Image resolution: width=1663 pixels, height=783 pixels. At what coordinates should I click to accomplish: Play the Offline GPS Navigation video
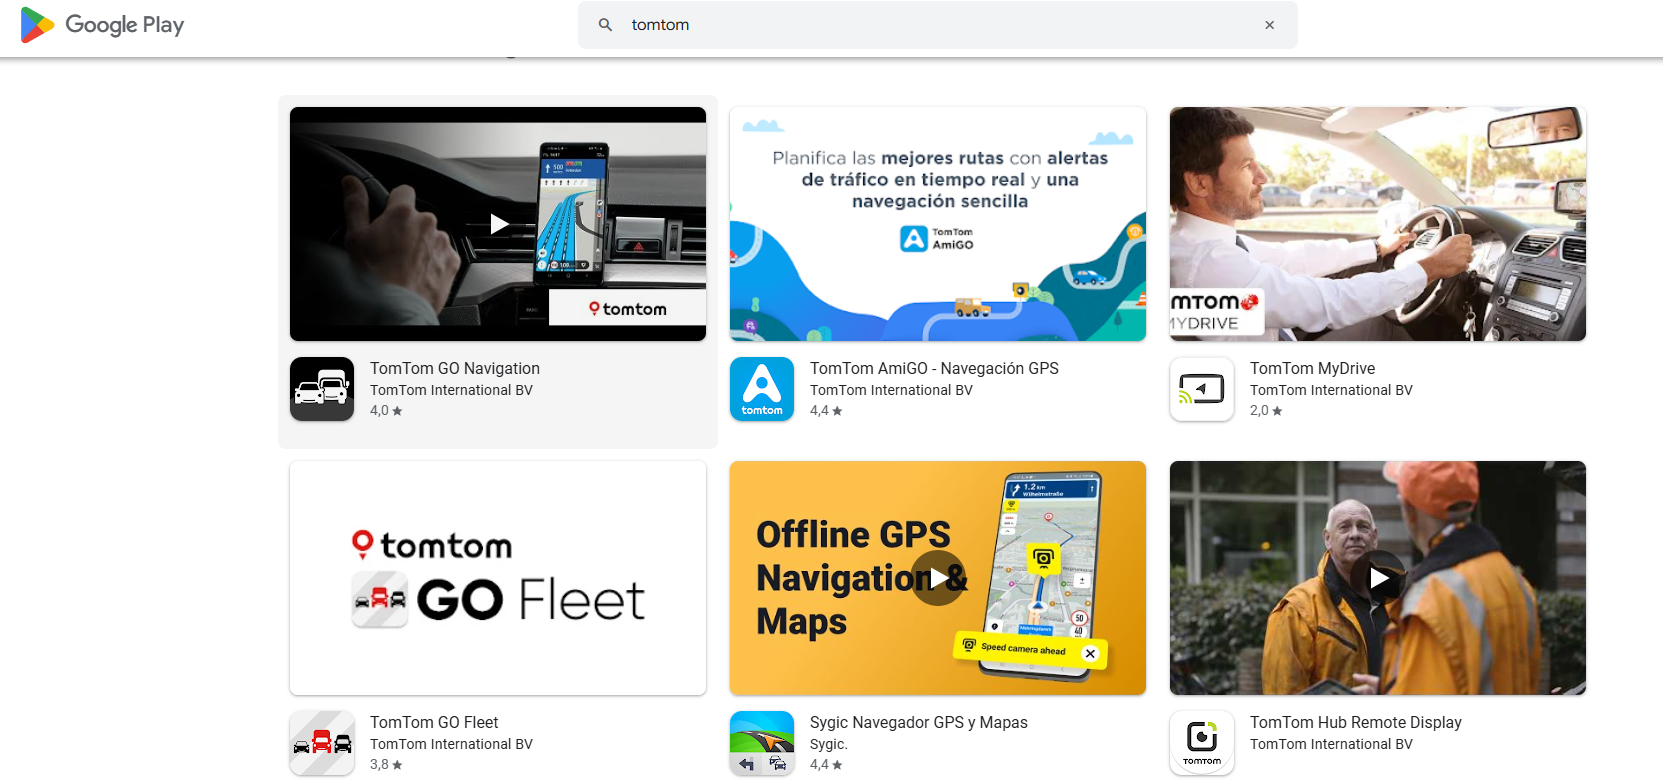coord(938,578)
